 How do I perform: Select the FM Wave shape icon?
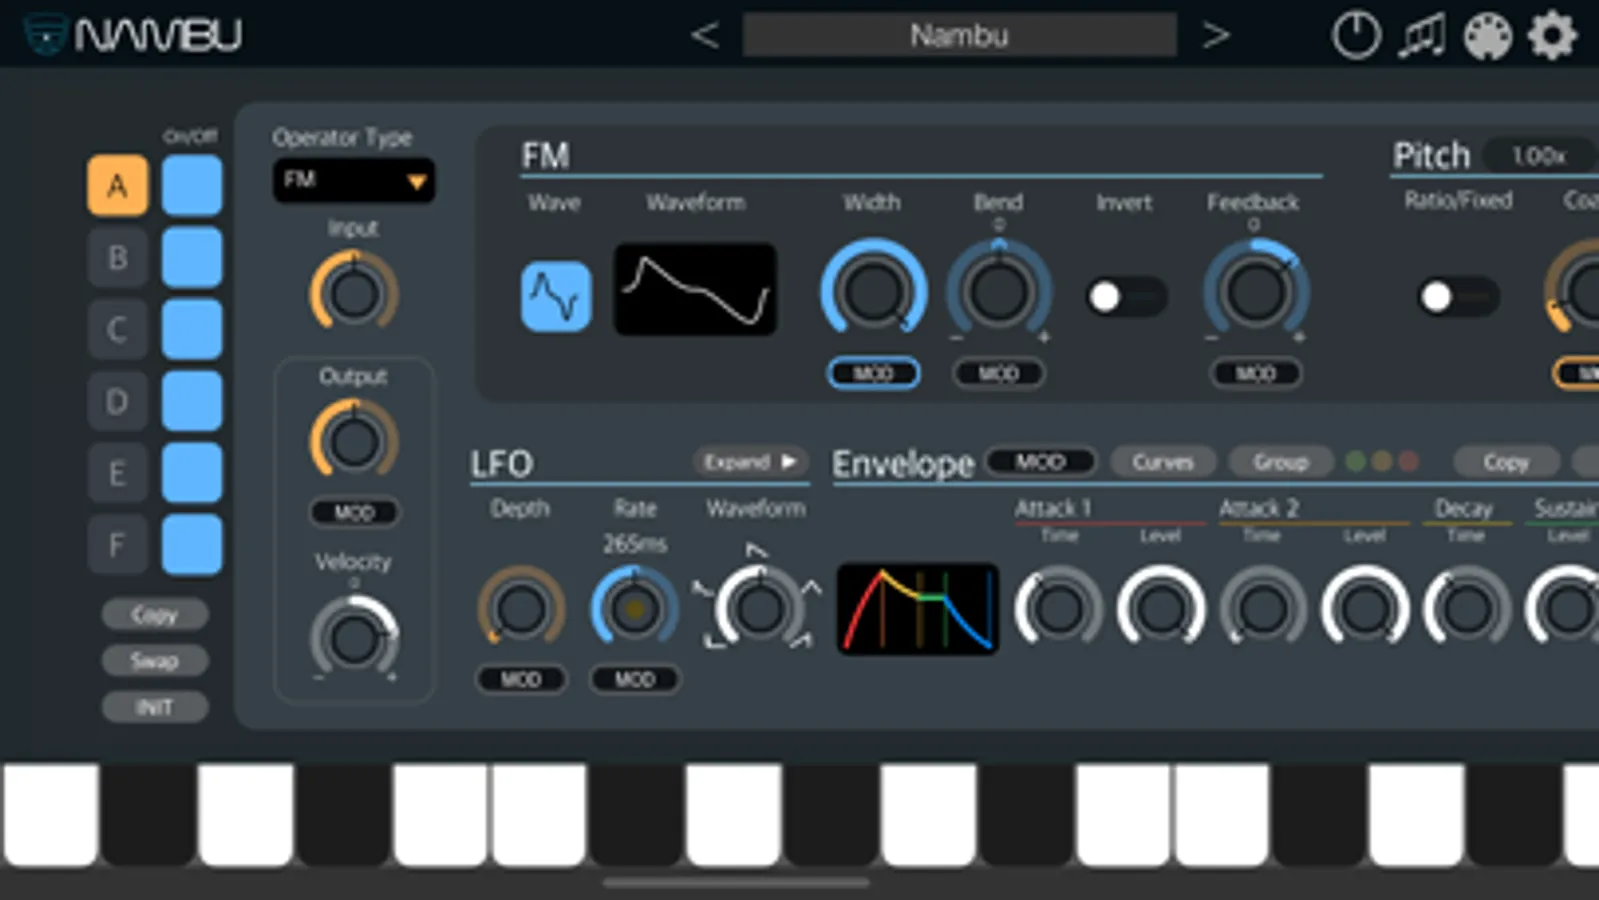coord(556,296)
